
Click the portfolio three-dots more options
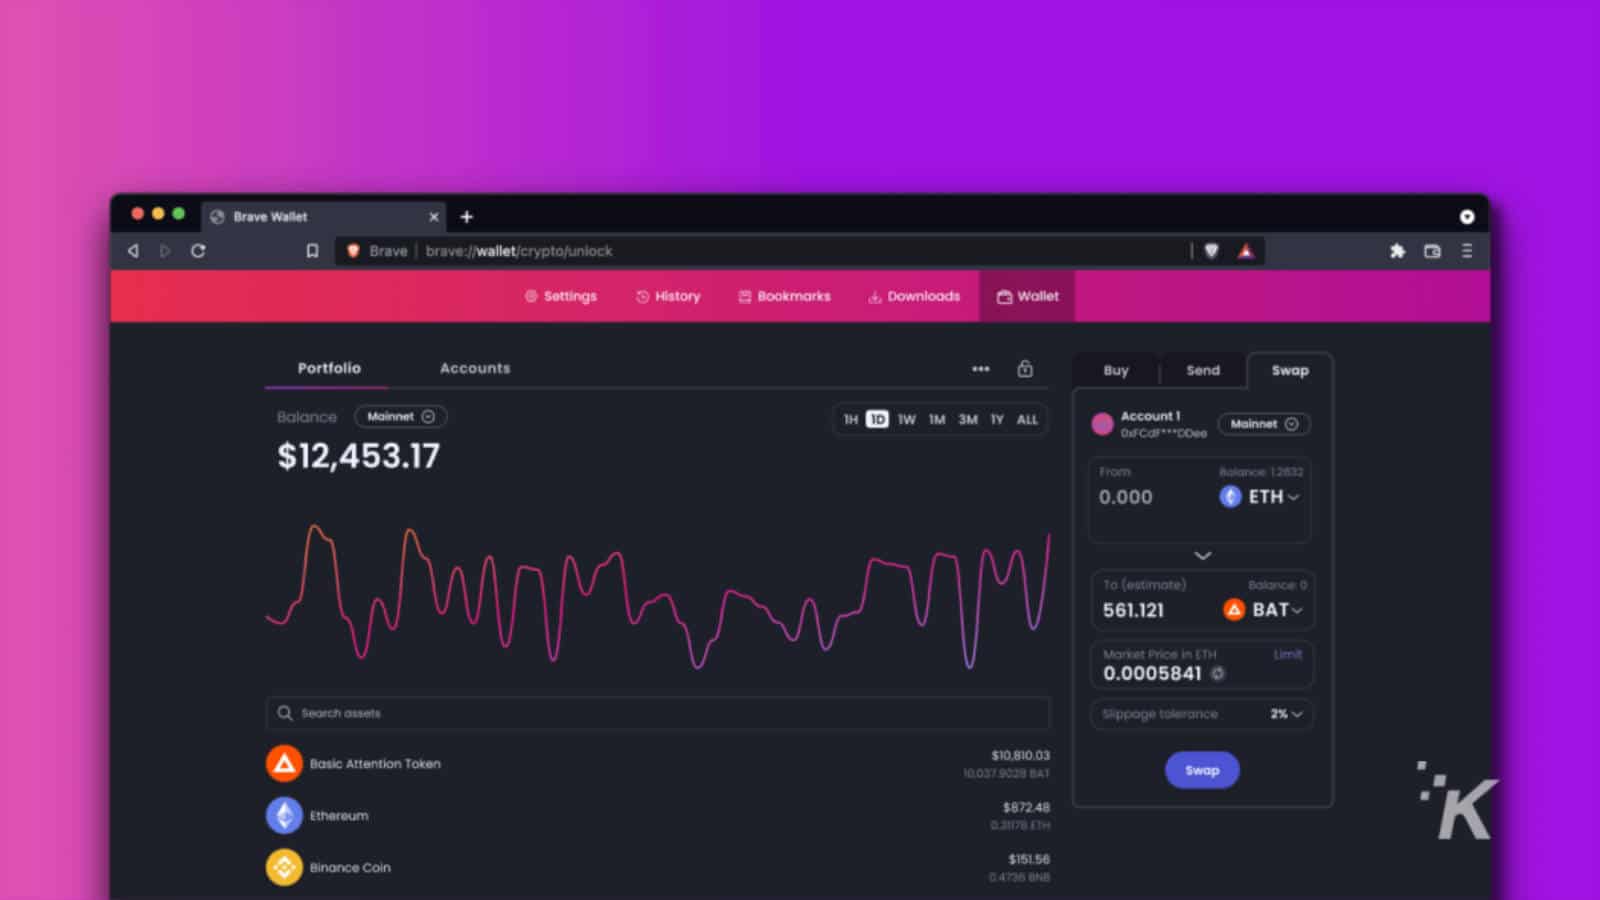click(x=981, y=369)
